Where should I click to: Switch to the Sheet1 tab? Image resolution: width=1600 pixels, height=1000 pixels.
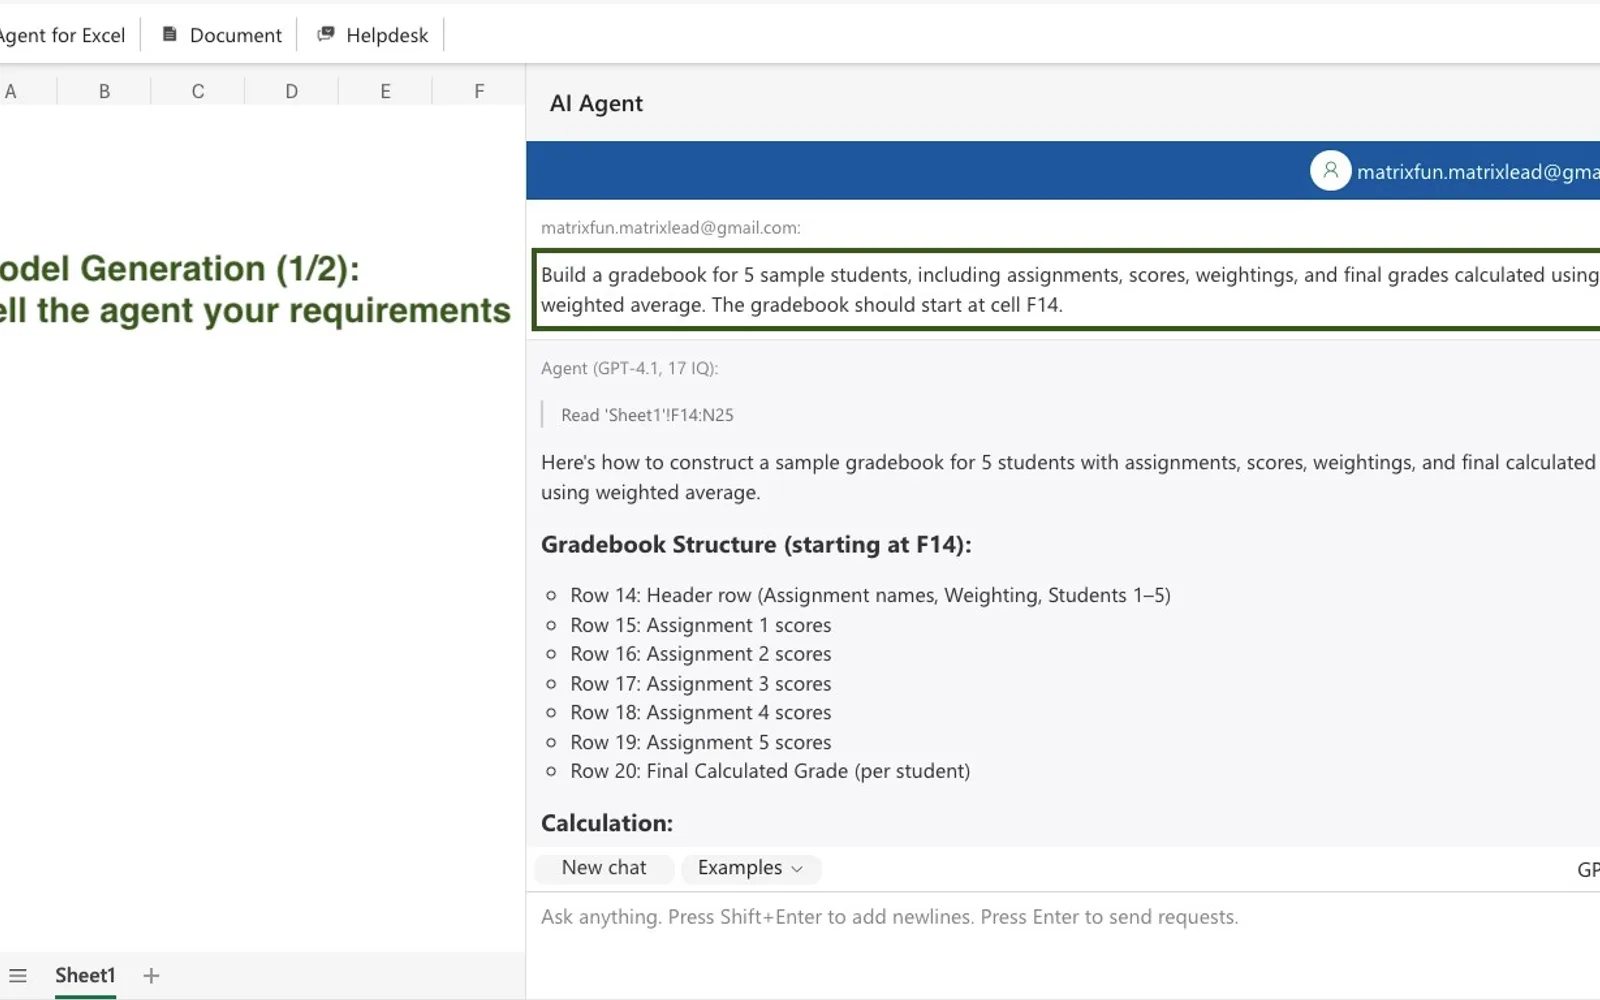coord(85,976)
